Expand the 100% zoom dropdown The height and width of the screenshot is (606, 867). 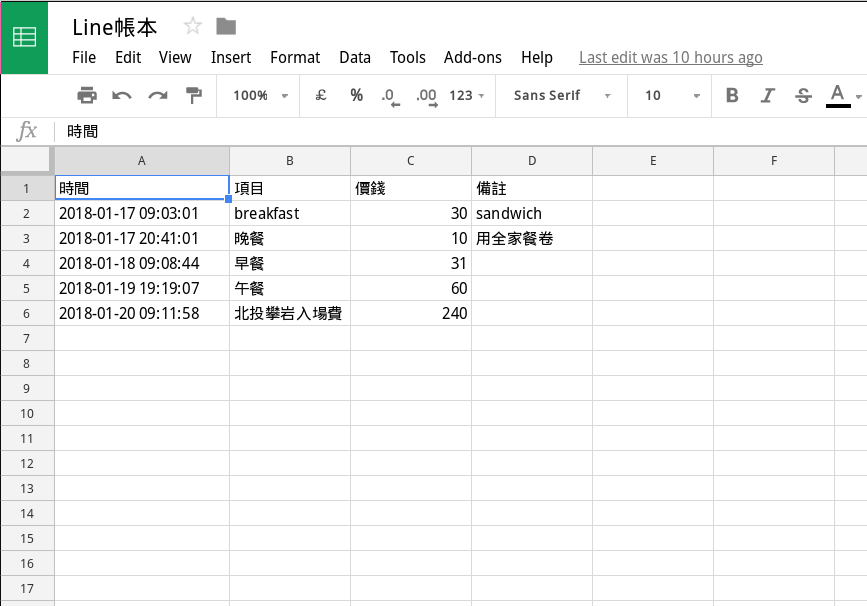tap(260, 96)
